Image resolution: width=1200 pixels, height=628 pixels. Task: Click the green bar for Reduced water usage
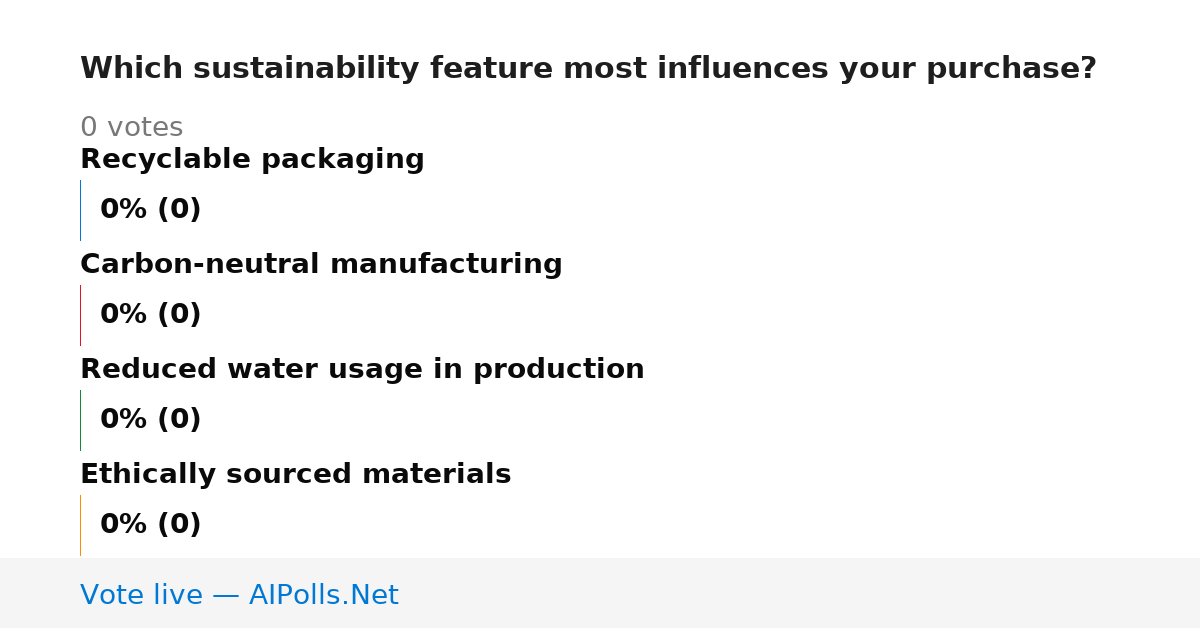(80, 420)
